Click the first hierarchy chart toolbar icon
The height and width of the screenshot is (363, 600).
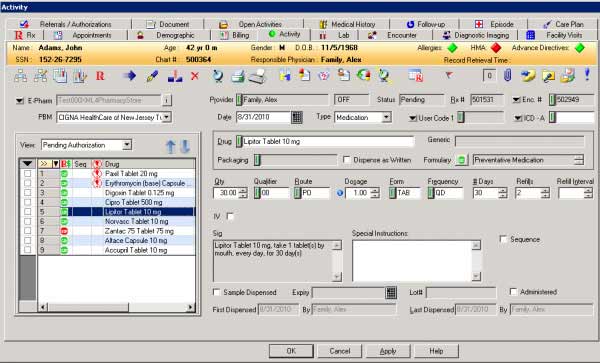coord(21,76)
